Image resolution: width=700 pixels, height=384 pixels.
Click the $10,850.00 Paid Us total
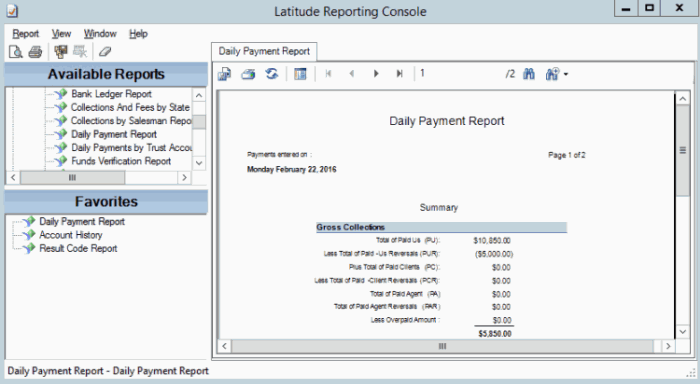pyautogui.click(x=492, y=241)
